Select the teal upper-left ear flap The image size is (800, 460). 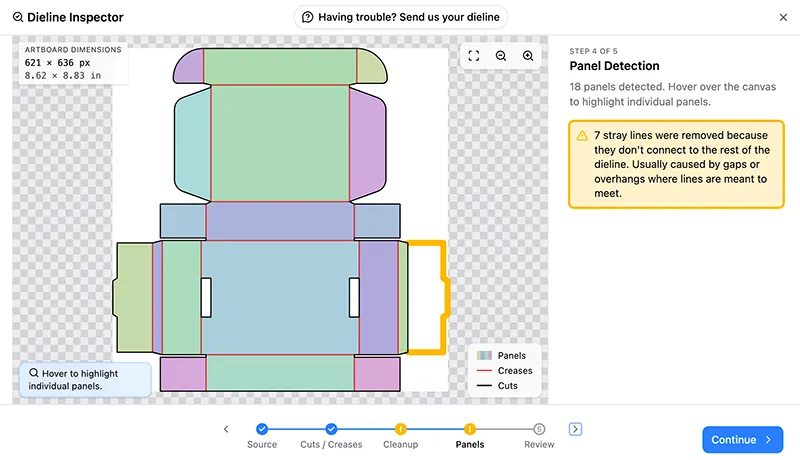192,144
